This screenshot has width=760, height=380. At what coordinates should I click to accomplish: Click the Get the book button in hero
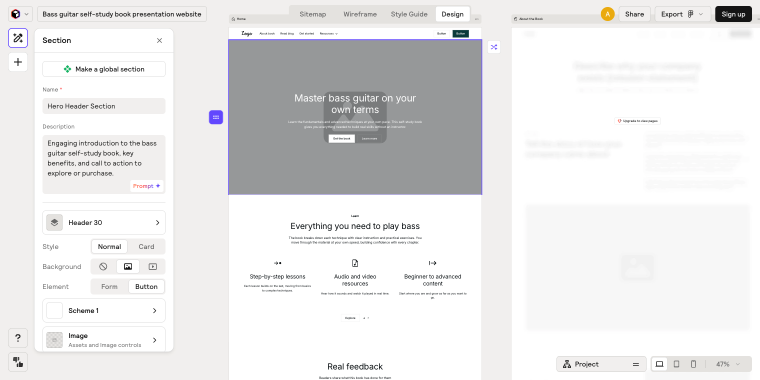(x=342, y=139)
